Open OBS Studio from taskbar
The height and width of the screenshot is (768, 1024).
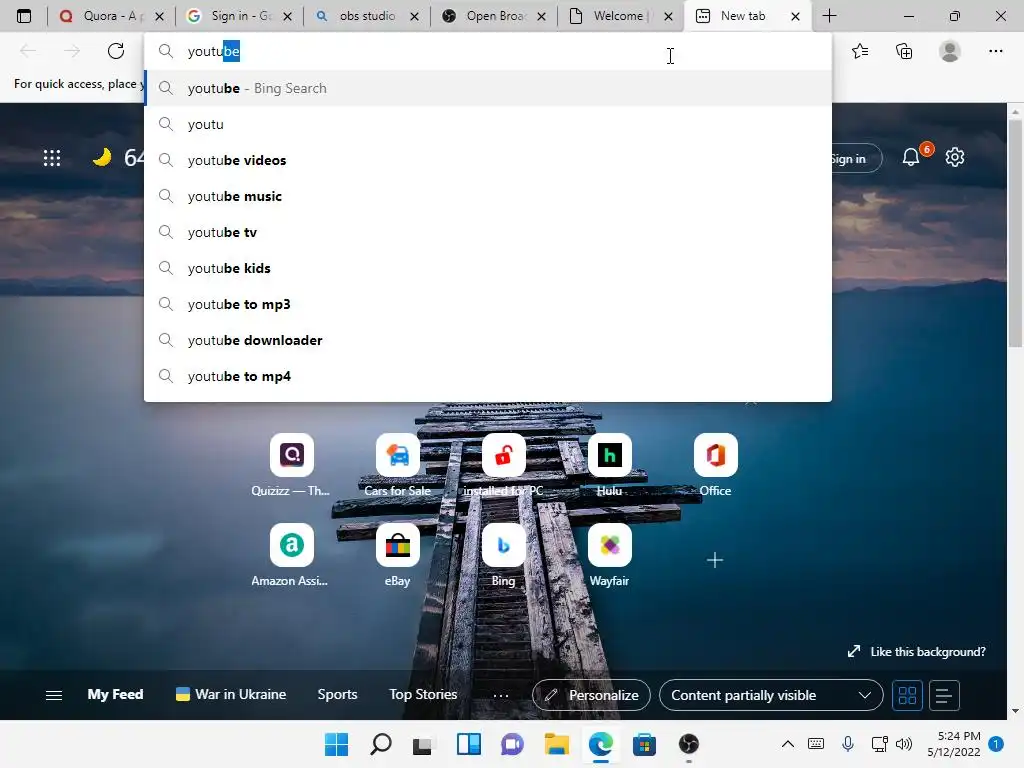tap(688, 744)
